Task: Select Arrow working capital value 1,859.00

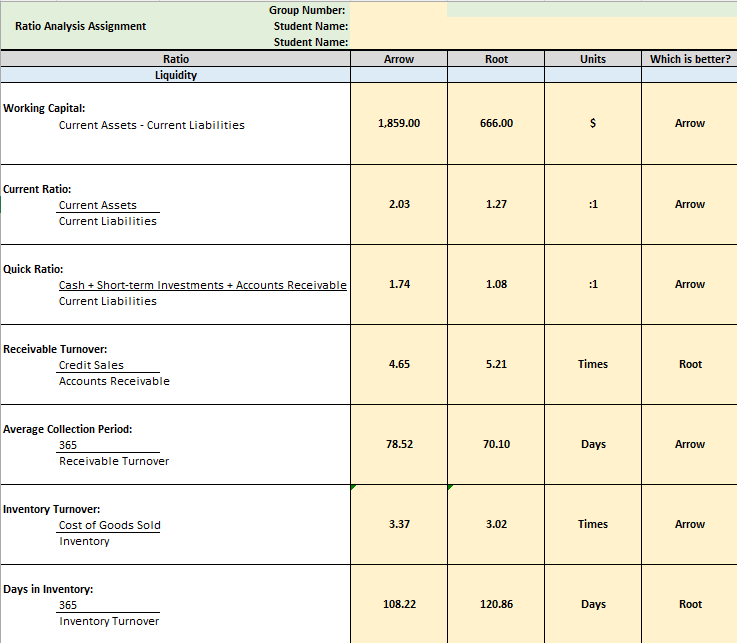Action: [399, 123]
